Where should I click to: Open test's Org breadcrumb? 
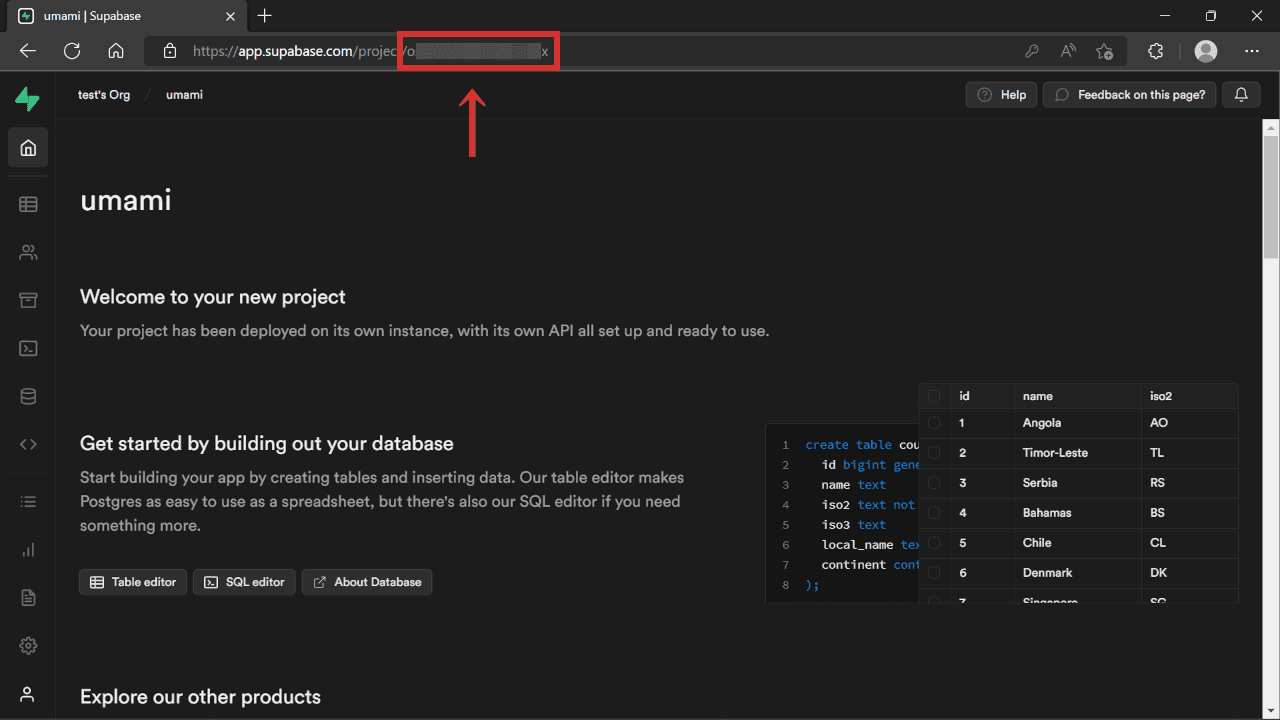coord(104,94)
